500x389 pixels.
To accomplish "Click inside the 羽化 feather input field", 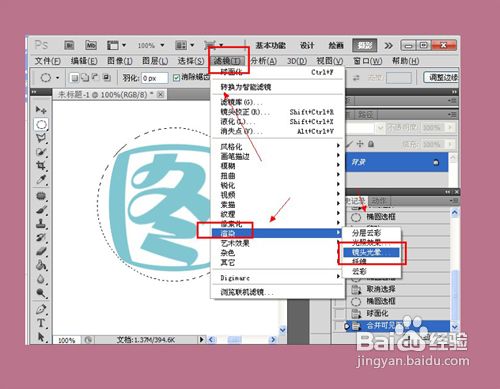I will click(154, 78).
